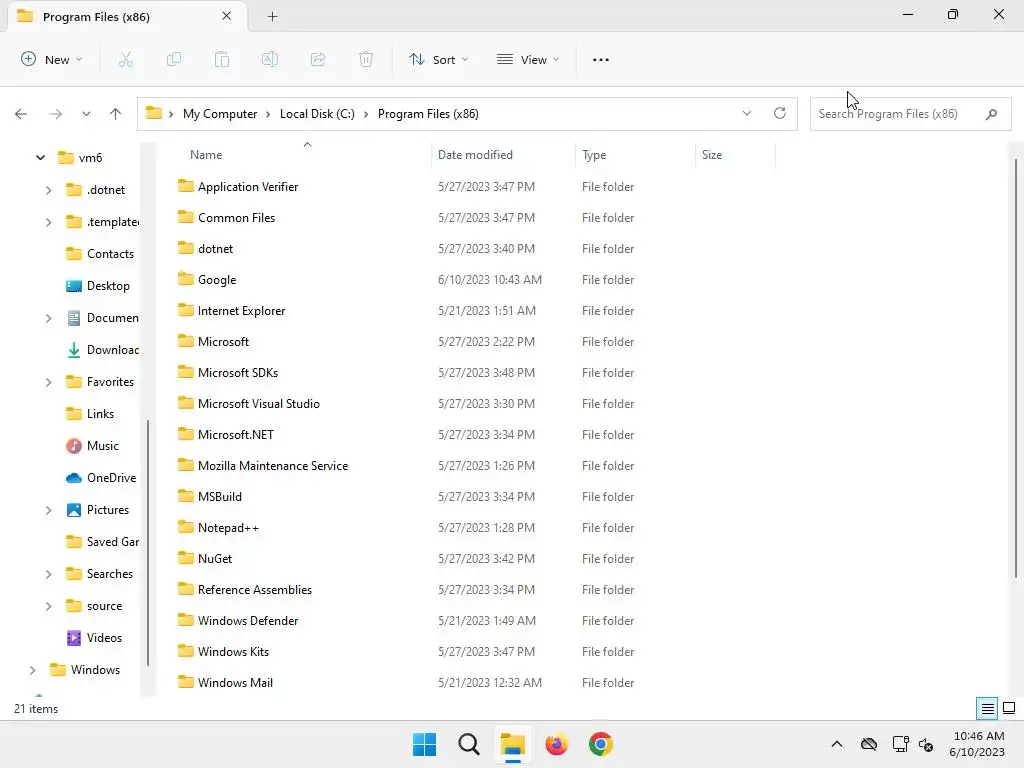Click File Explorer taskbar icon
Screen dimensions: 1024x768
pyautogui.click(x=513, y=744)
